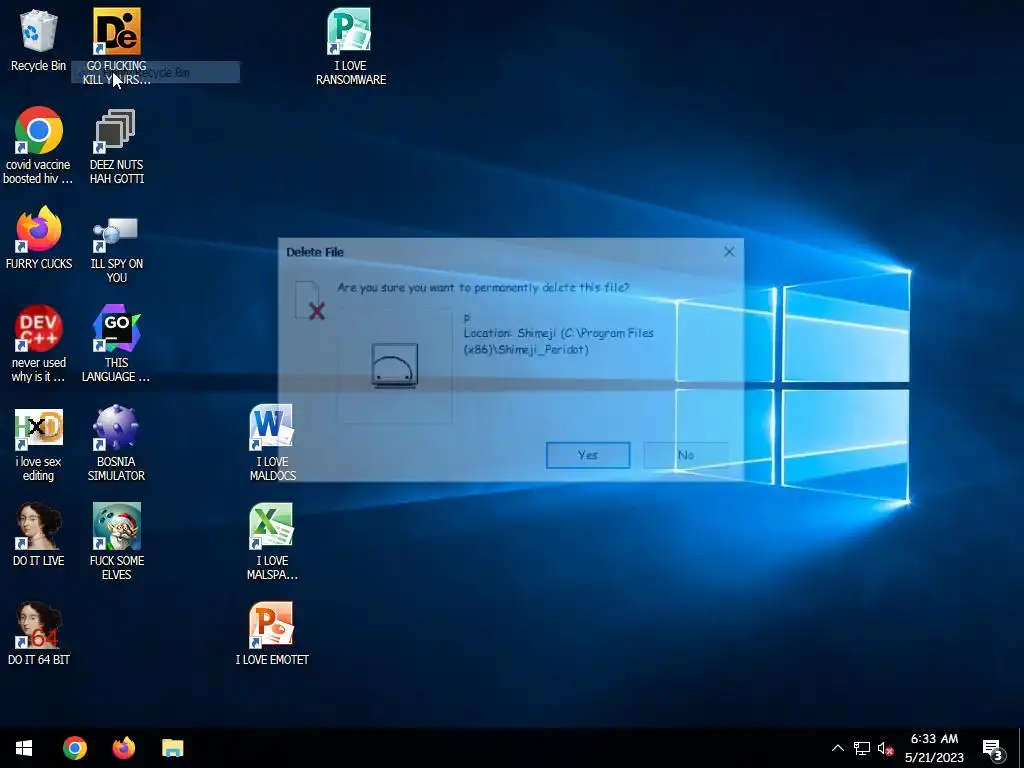Click the file preview thumbnail in Delete File dialog
The width and height of the screenshot is (1024, 768).
click(x=394, y=366)
